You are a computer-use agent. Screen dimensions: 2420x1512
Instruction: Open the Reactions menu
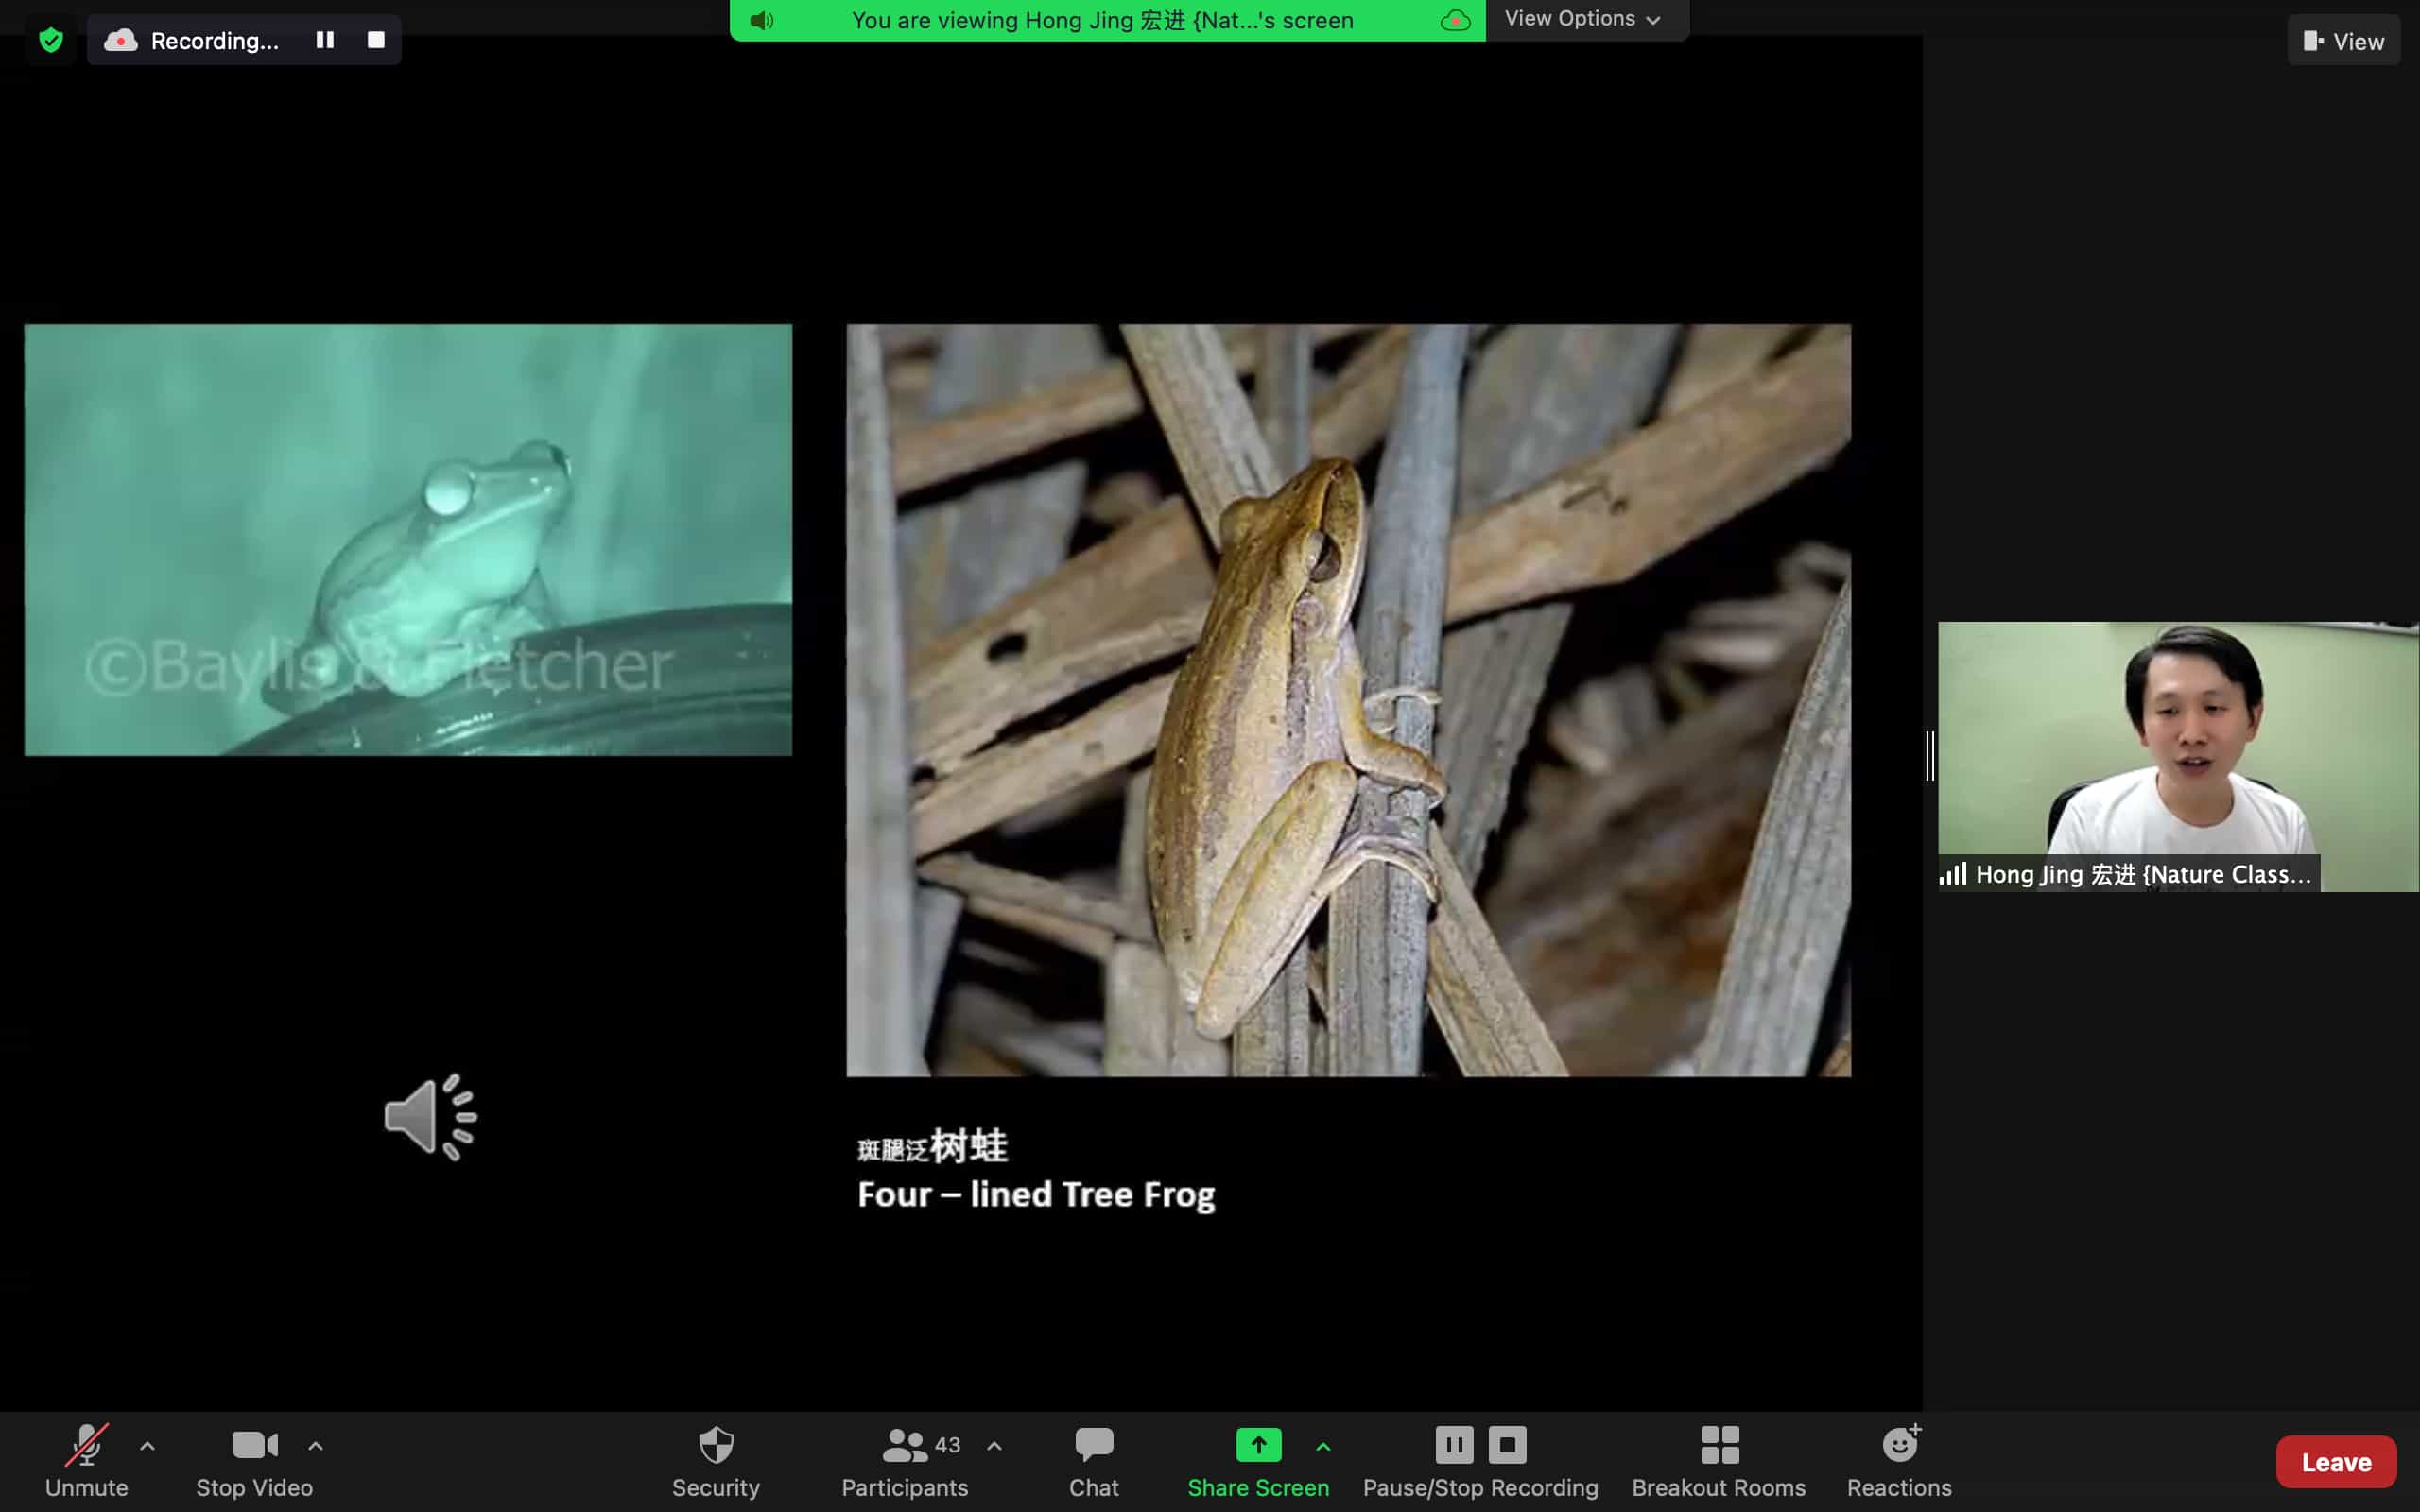pos(1898,1461)
